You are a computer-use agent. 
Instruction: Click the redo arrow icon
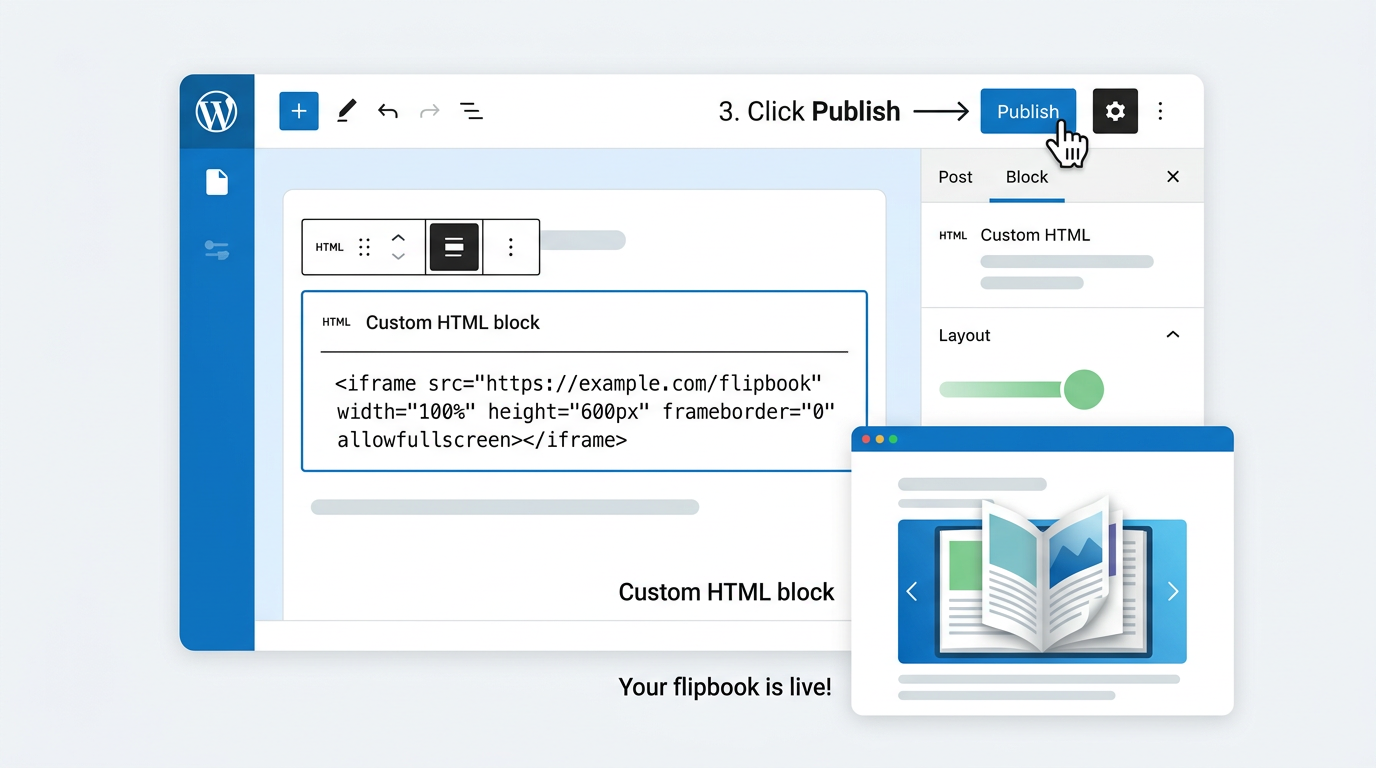[429, 111]
